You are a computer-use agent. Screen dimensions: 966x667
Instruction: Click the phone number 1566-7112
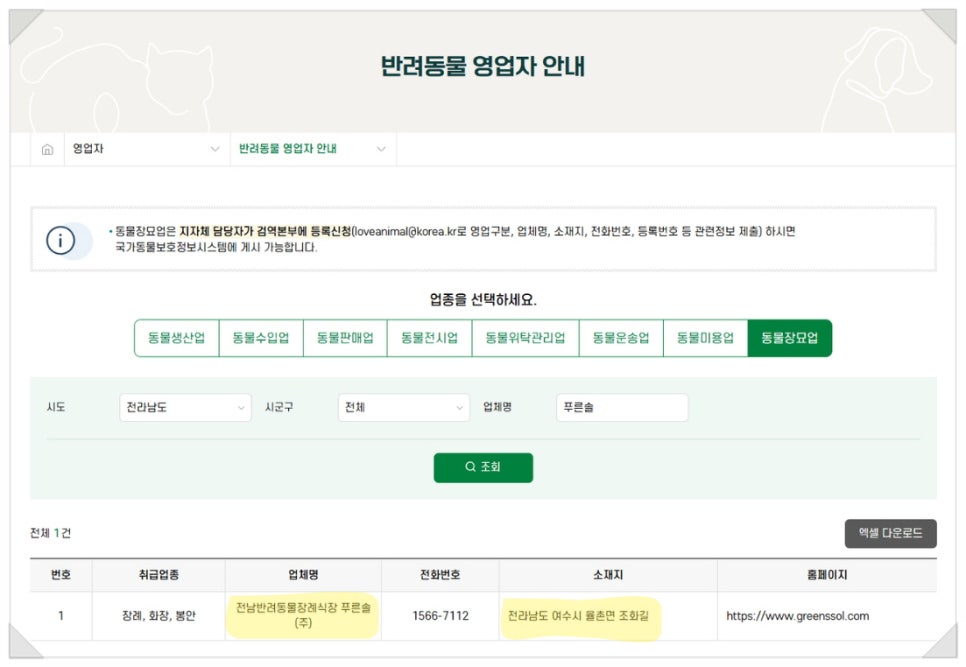coord(440,616)
